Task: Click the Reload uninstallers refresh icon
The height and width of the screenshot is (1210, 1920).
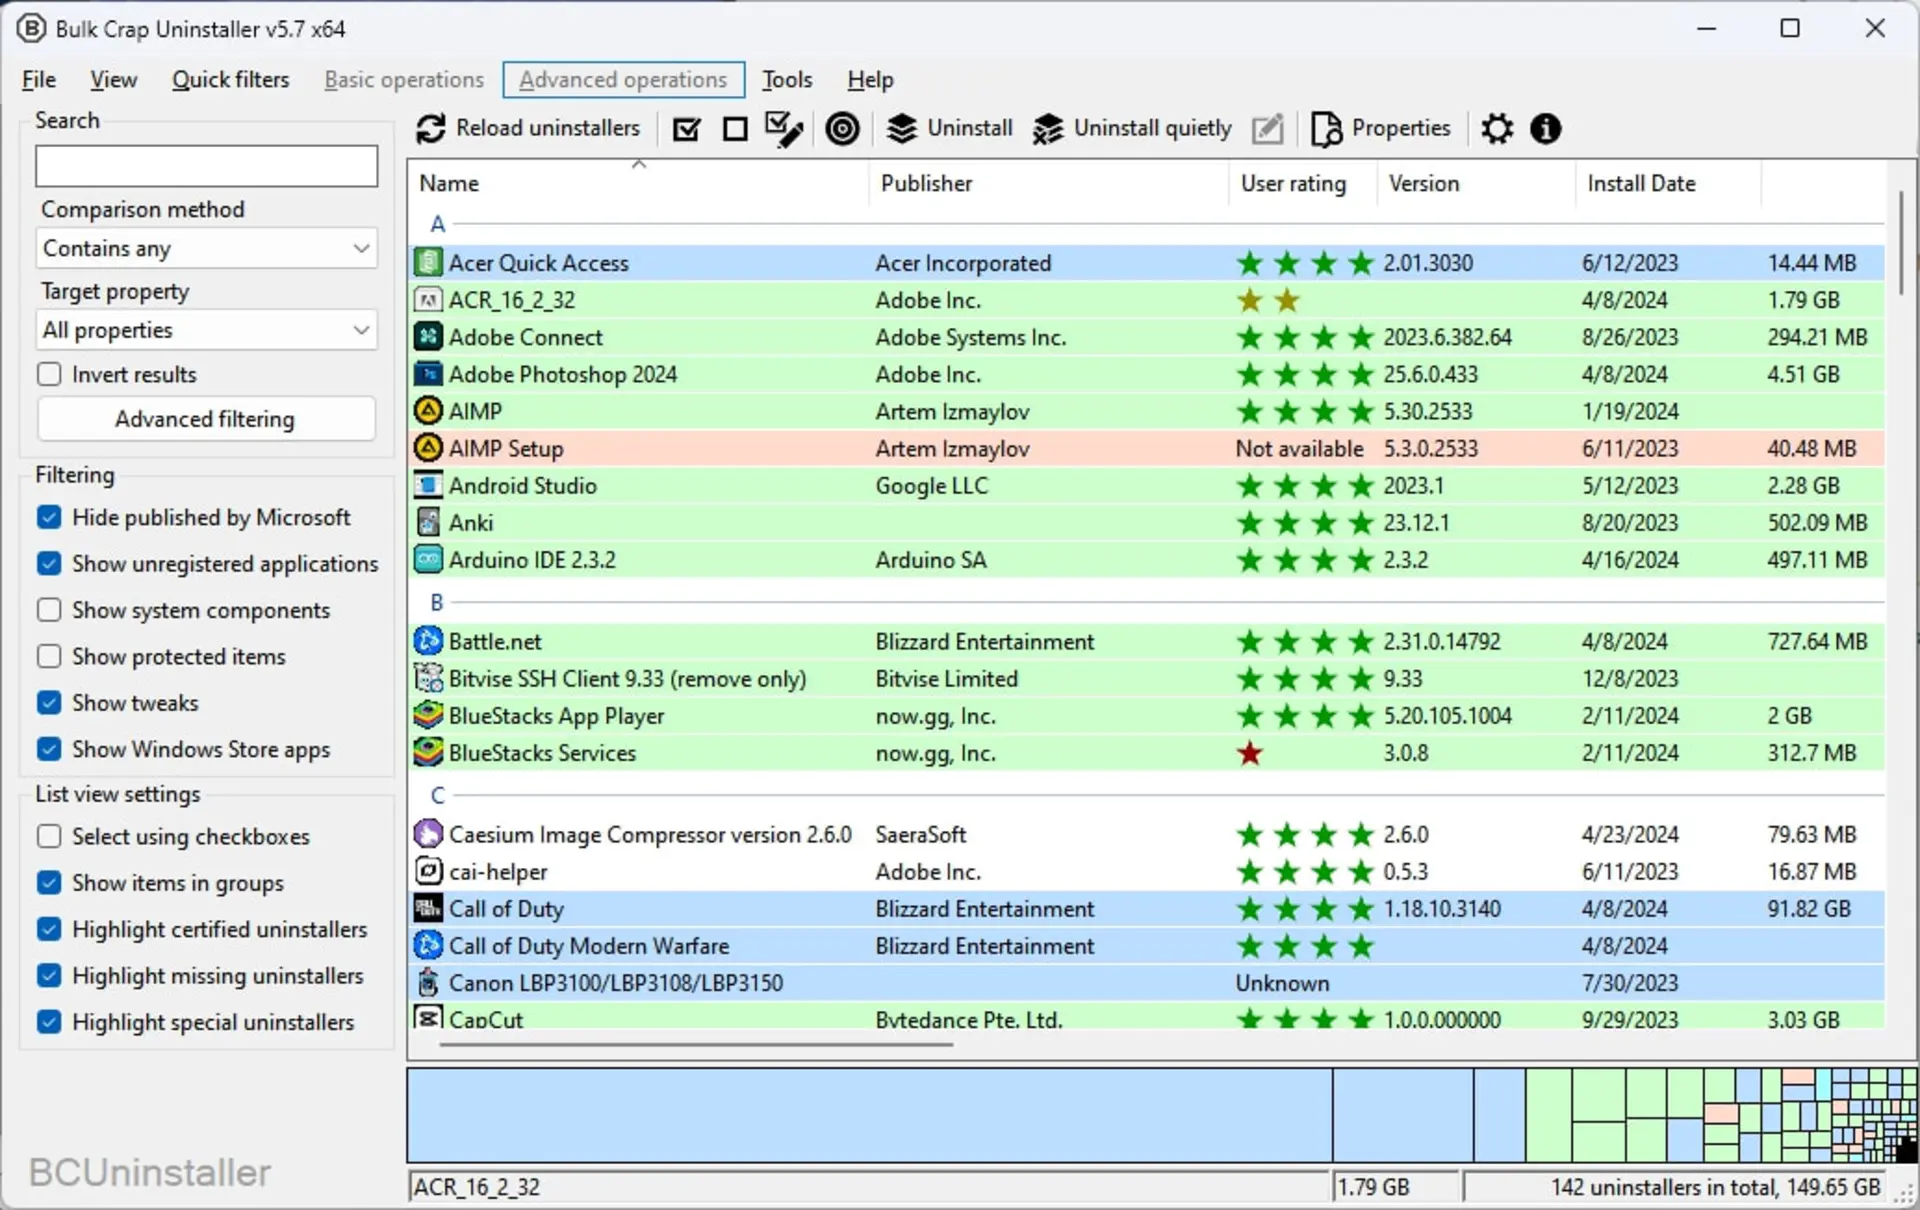Action: click(431, 129)
